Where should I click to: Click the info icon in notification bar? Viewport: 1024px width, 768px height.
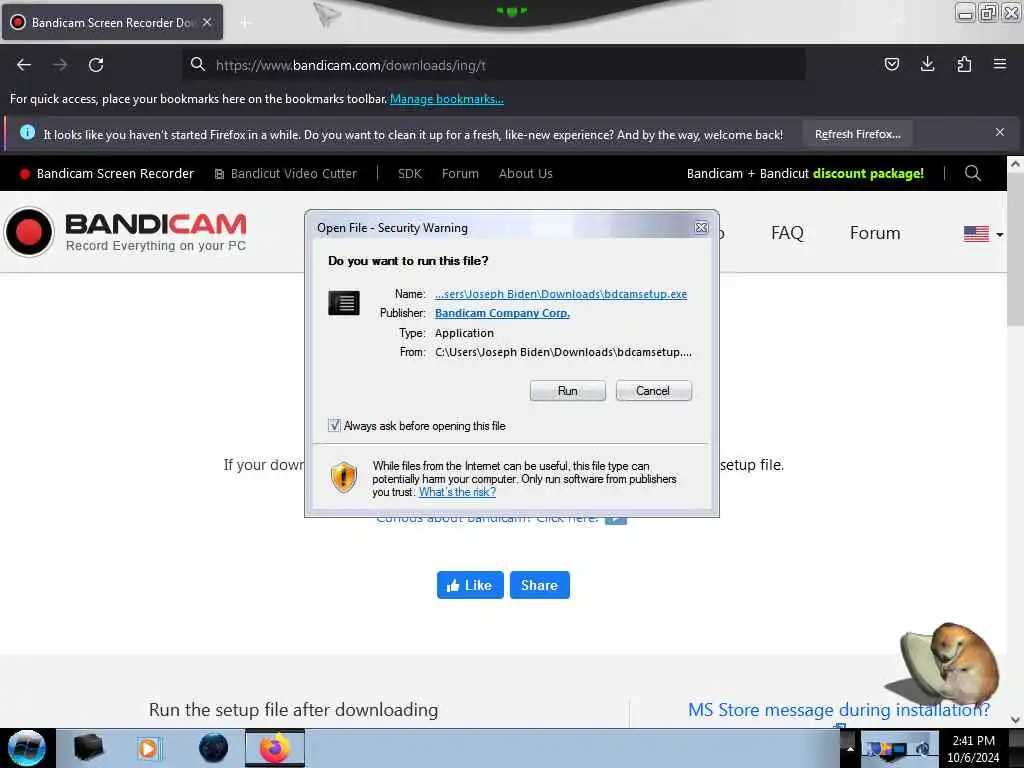[x=27, y=133]
